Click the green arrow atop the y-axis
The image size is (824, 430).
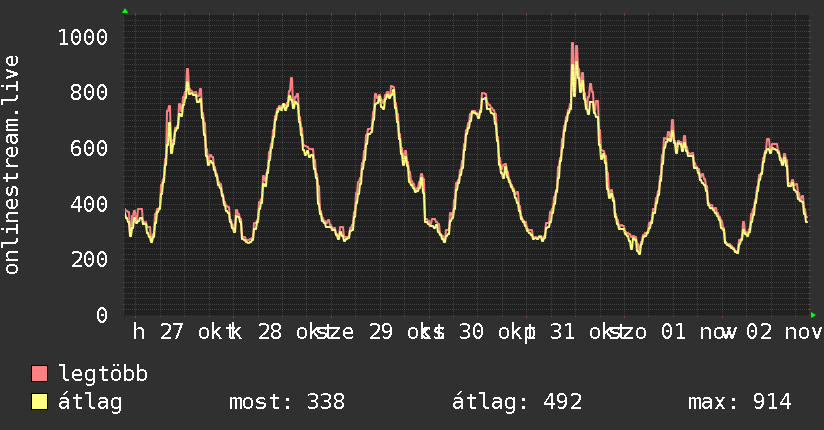point(125,11)
